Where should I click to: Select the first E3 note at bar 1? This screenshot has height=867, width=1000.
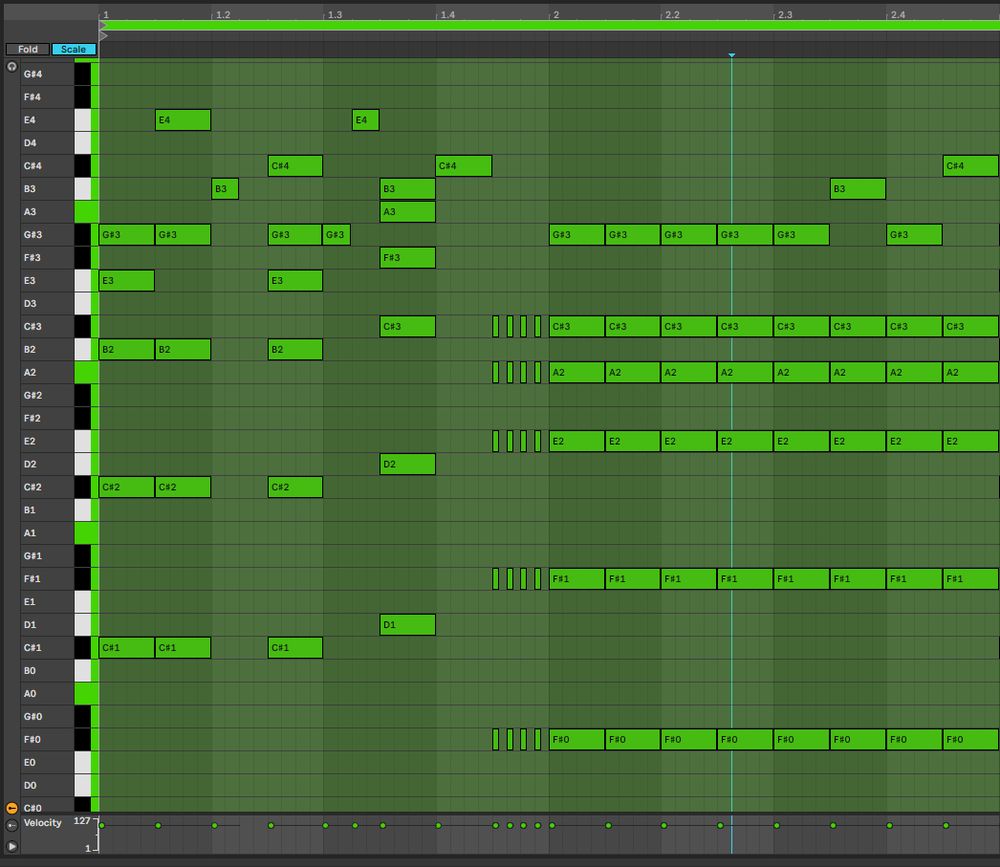click(126, 281)
